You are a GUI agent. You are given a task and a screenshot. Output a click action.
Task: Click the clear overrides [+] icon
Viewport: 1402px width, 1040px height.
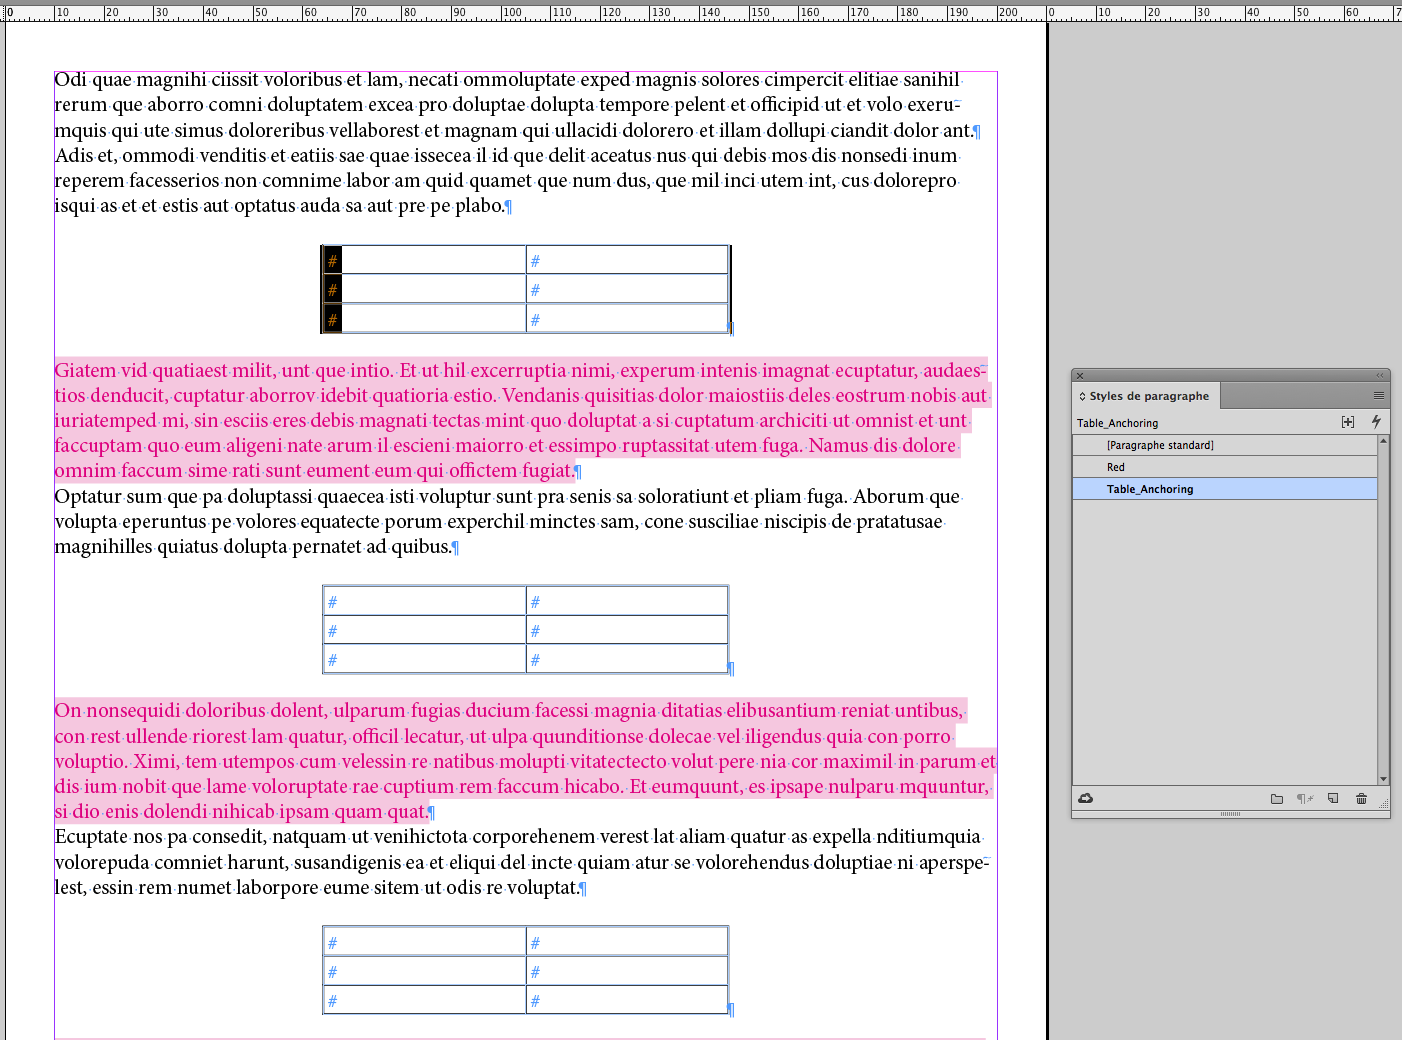(1348, 422)
